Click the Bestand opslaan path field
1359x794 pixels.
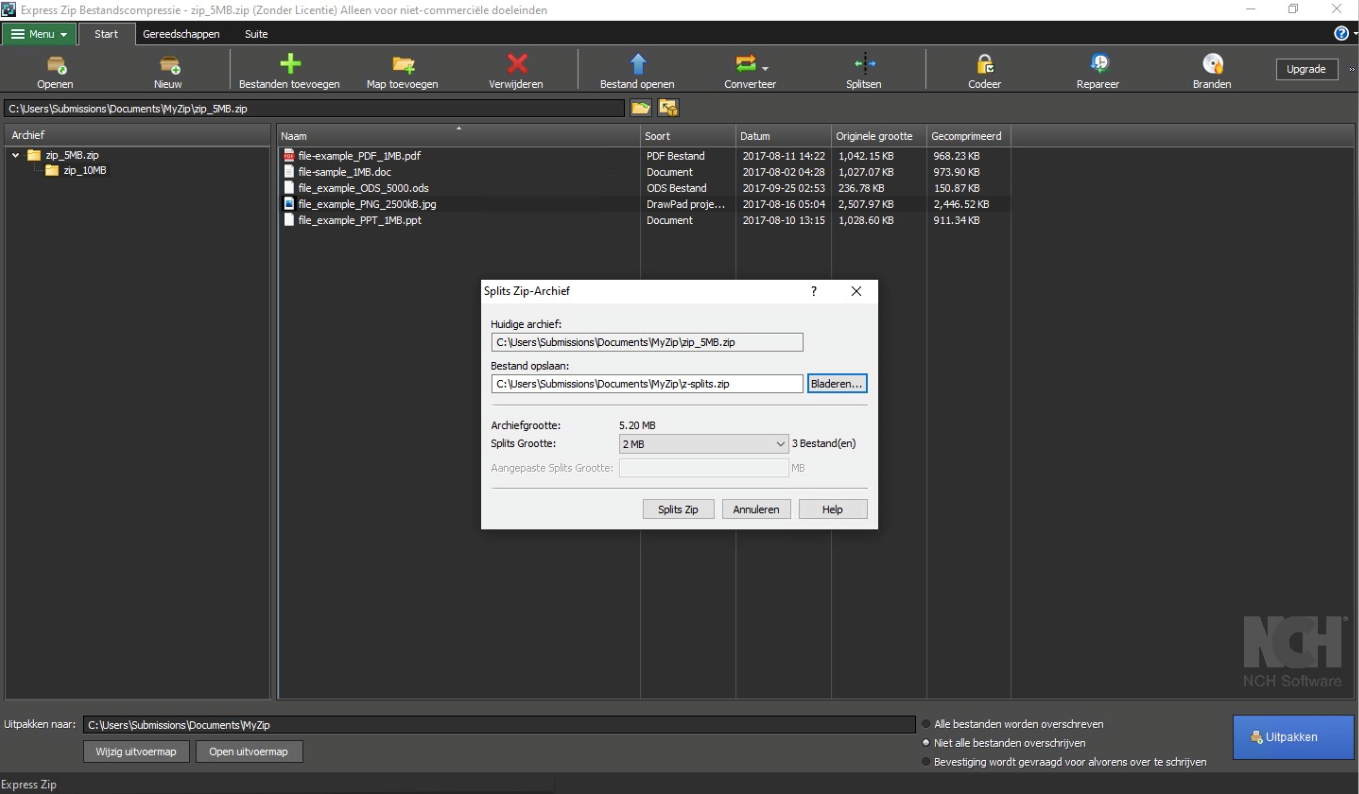click(646, 384)
